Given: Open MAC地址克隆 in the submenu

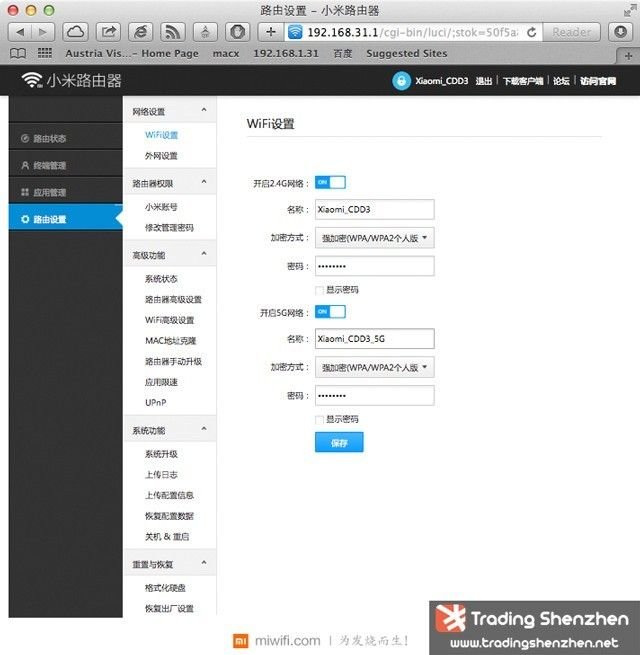Looking at the screenshot, I should (170, 340).
